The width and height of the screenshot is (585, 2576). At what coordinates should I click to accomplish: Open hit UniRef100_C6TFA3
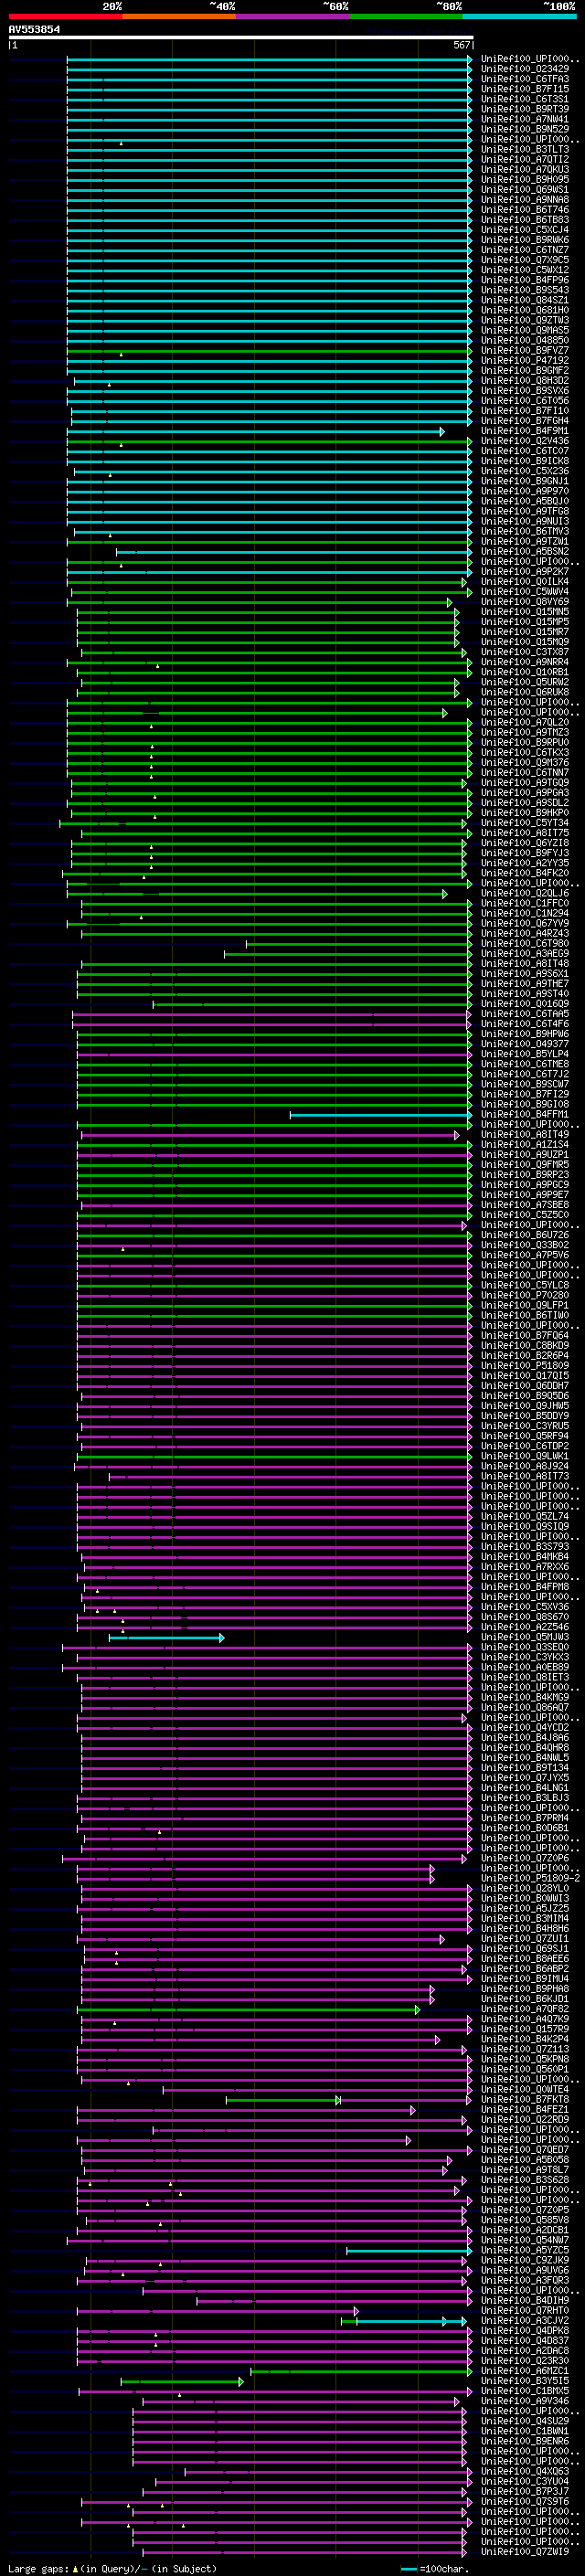524,79
